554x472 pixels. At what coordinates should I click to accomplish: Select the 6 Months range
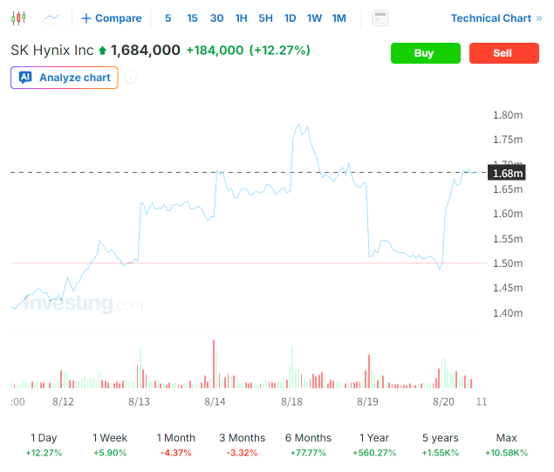[x=308, y=445]
